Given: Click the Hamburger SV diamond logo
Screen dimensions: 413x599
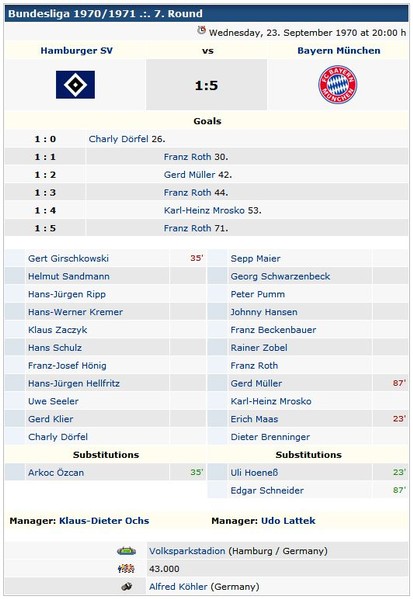Looking at the screenshot, I should (75, 85).
